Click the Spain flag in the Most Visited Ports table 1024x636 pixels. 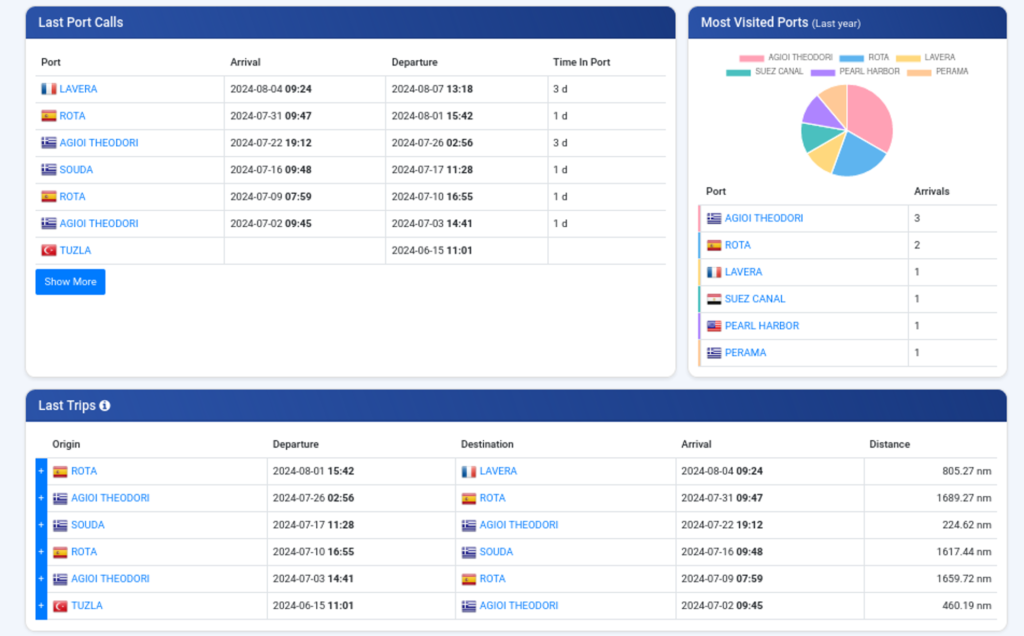coord(714,245)
